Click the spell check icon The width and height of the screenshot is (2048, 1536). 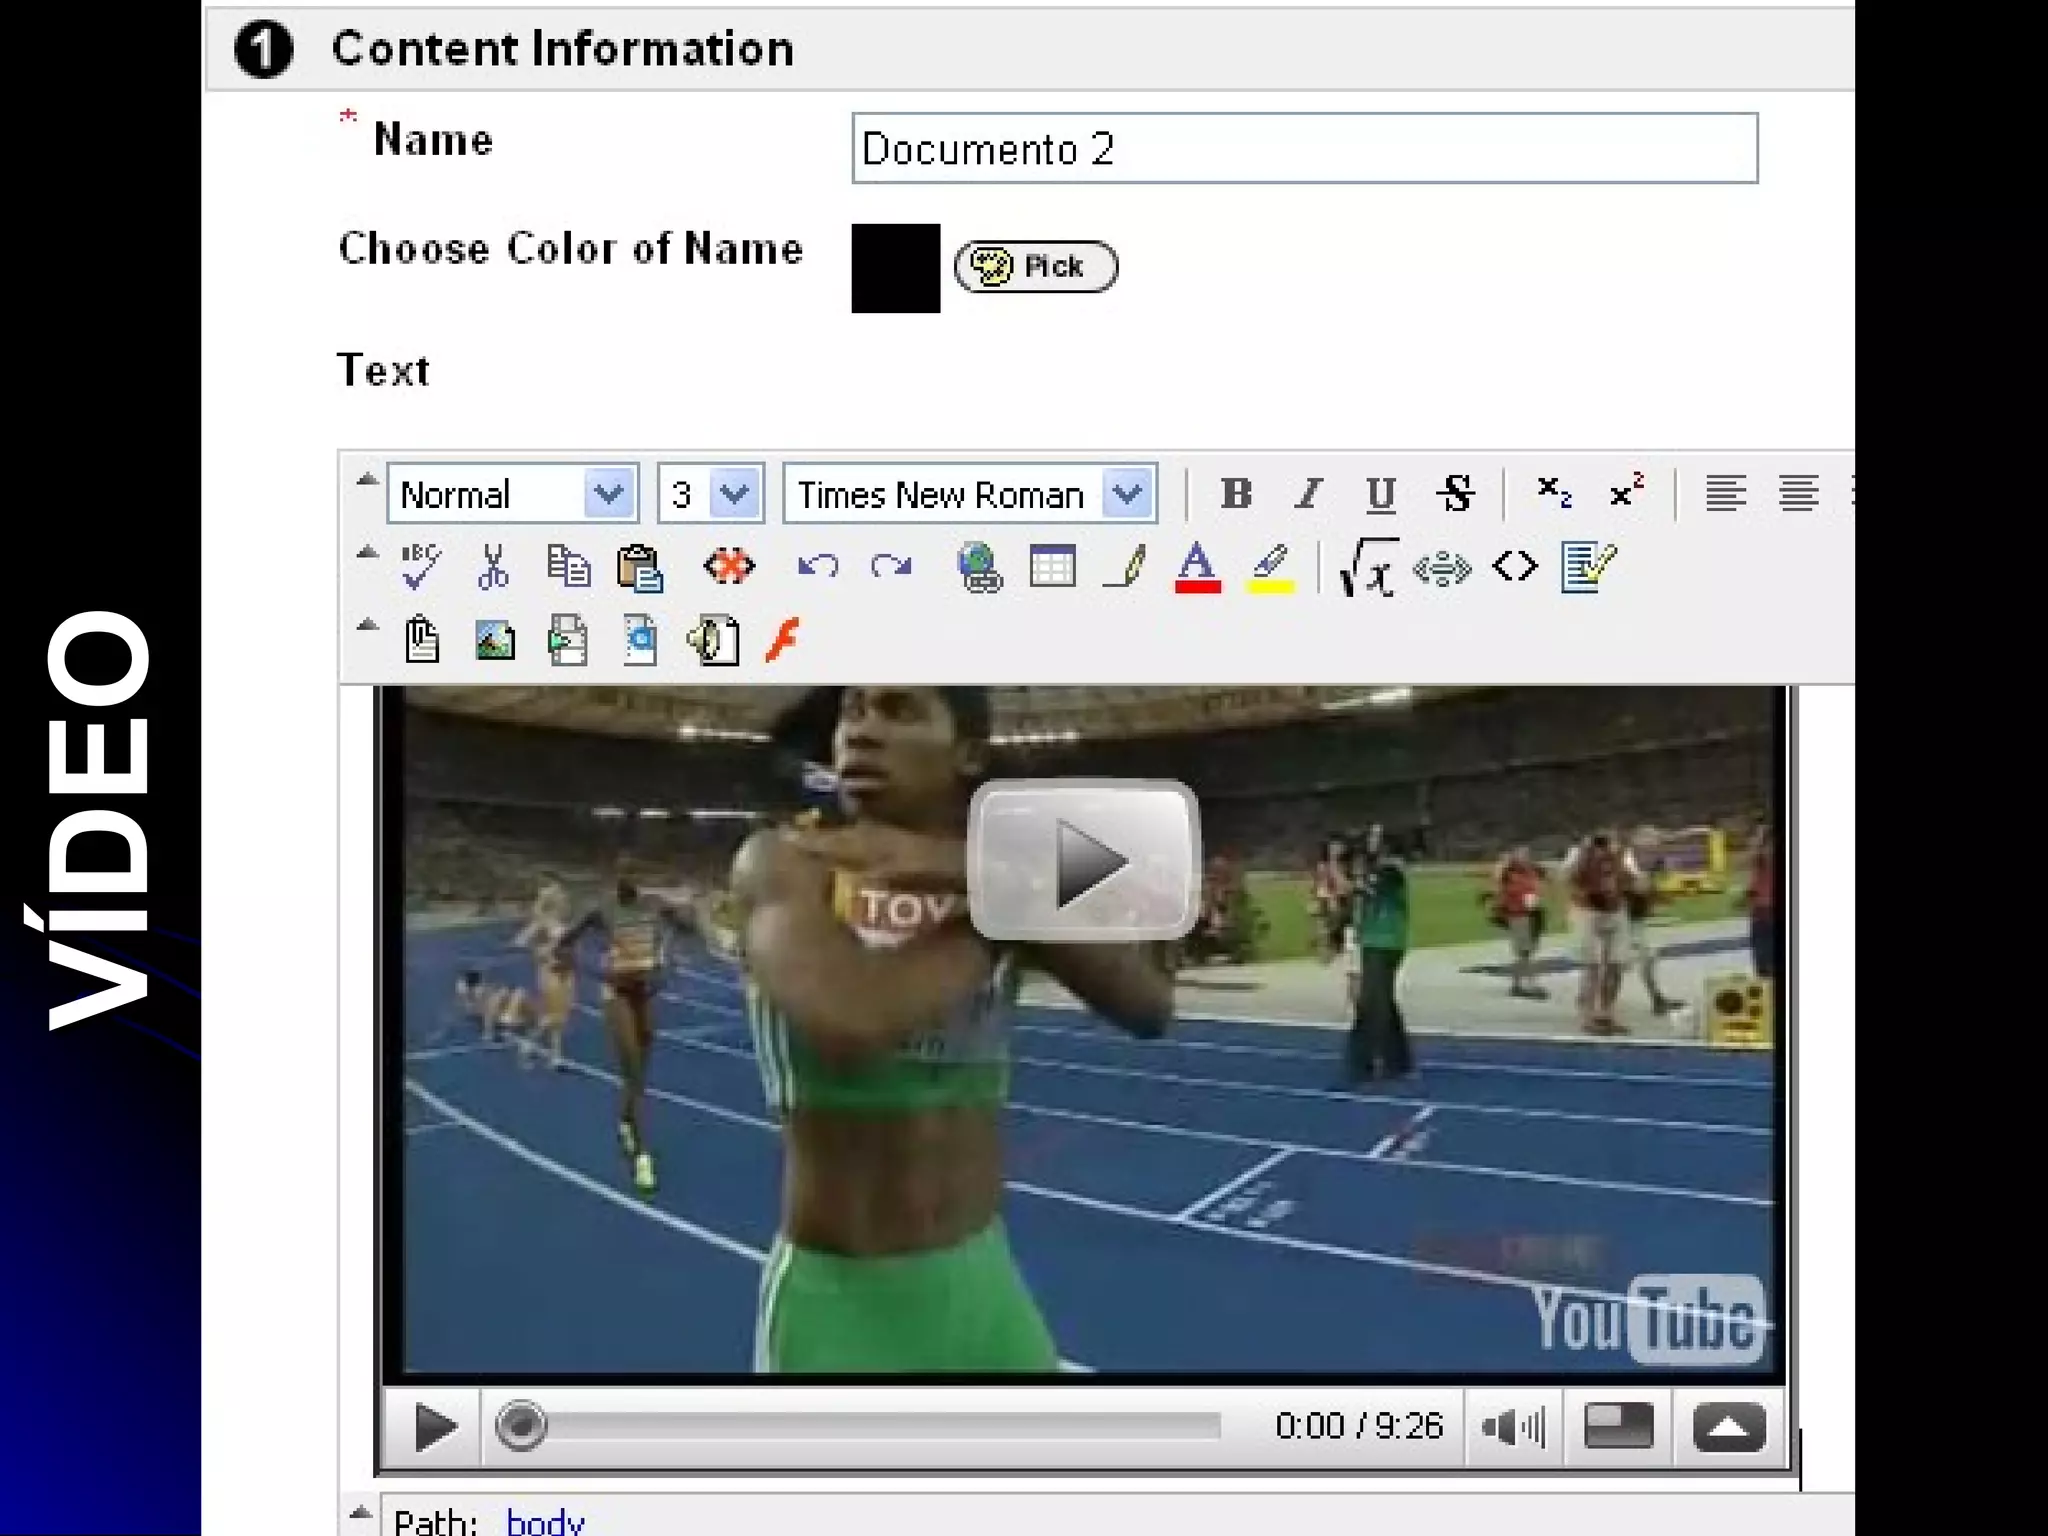click(420, 567)
